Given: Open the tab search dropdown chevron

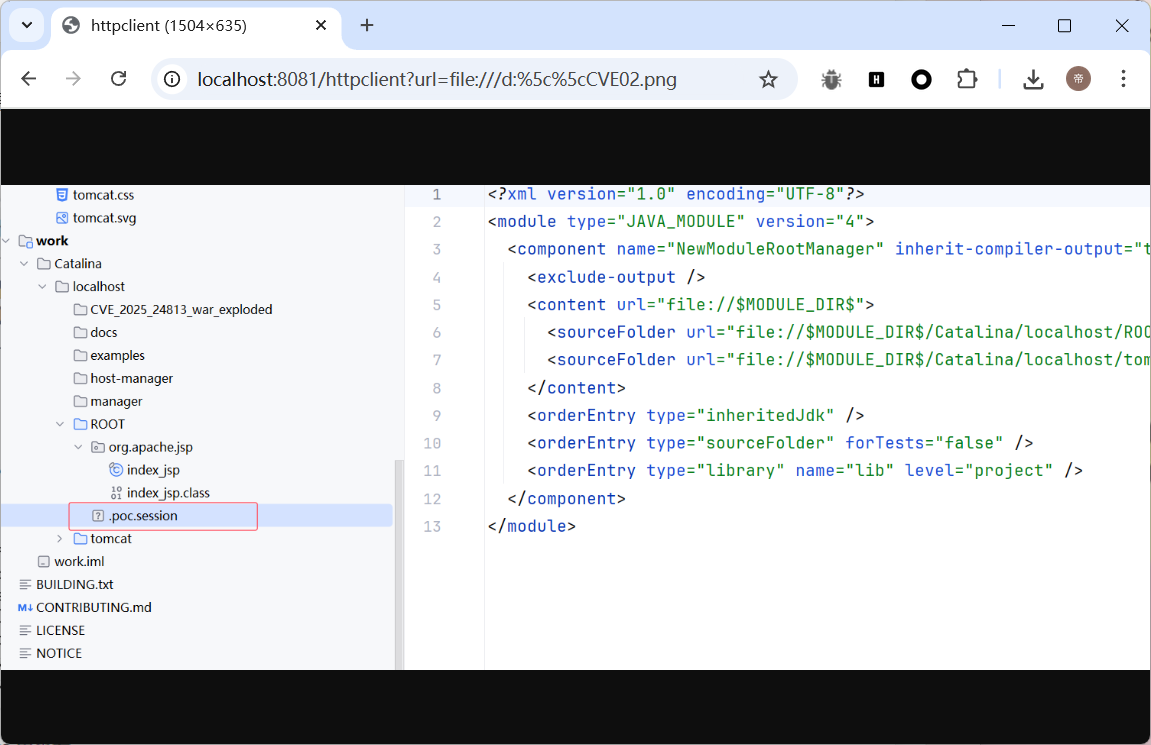Looking at the screenshot, I should pyautogui.click(x=27, y=25).
